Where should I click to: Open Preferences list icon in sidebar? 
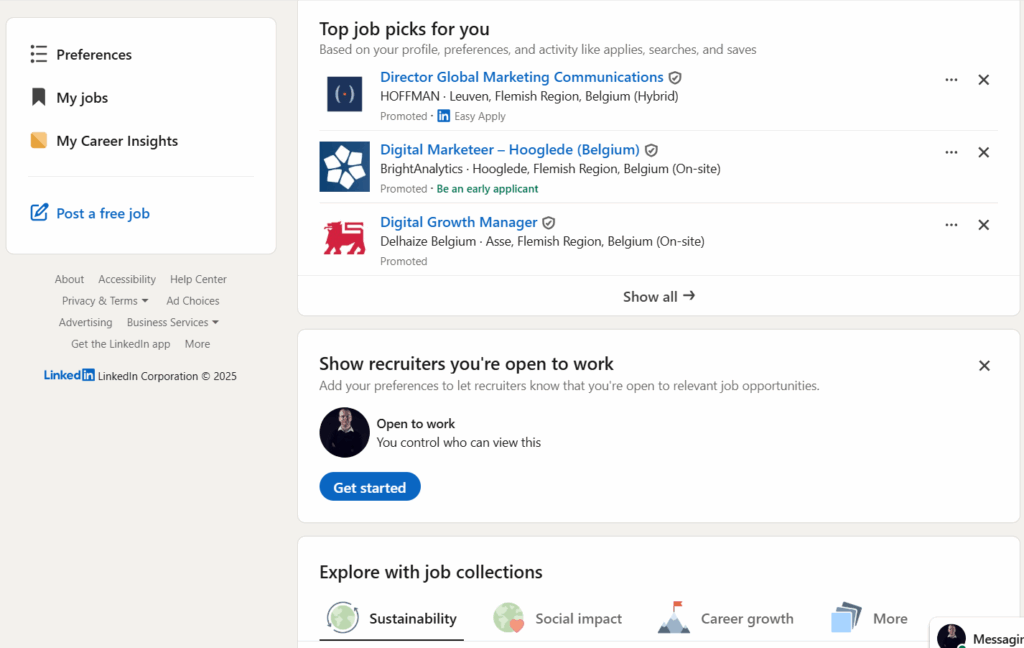[x=39, y=54]
